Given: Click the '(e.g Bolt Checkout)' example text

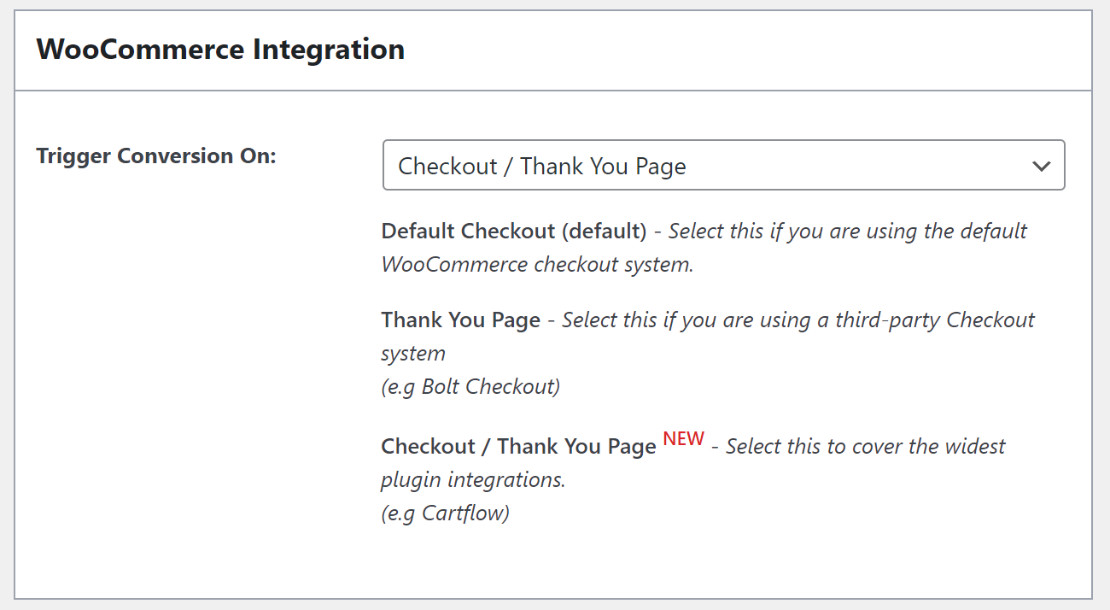Looking at the screenshot, I should click(470, 386).
